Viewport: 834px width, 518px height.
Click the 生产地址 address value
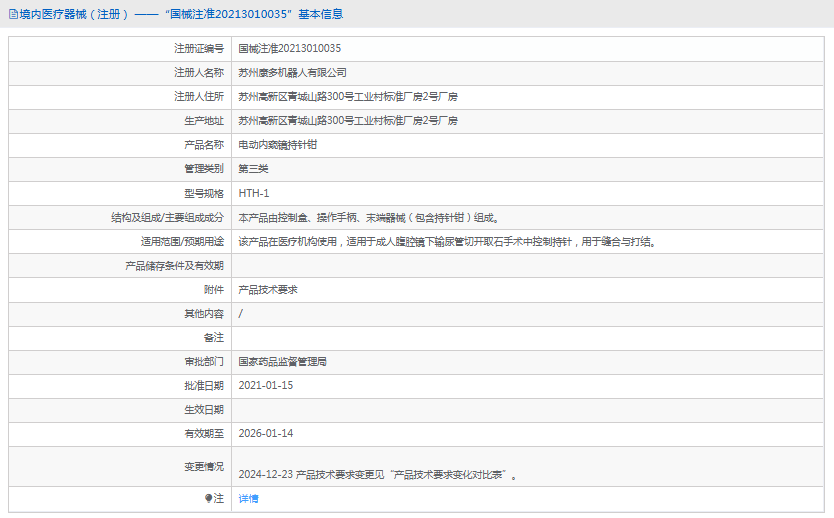[348, 120]
